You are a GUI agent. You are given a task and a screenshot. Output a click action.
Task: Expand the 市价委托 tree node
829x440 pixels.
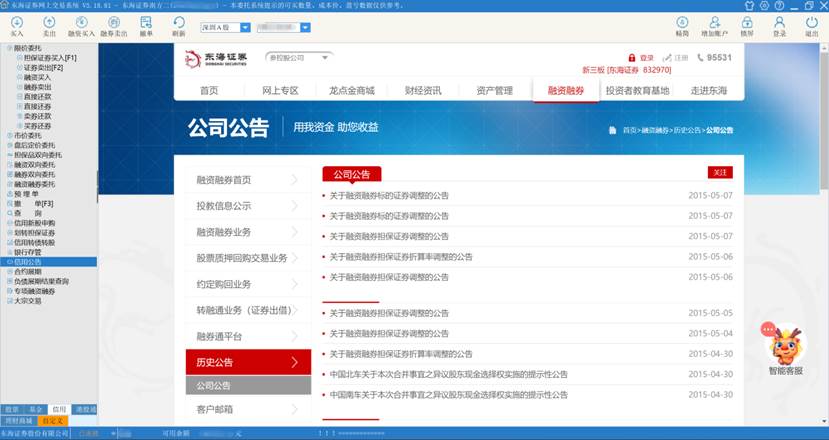coord(9,135)
